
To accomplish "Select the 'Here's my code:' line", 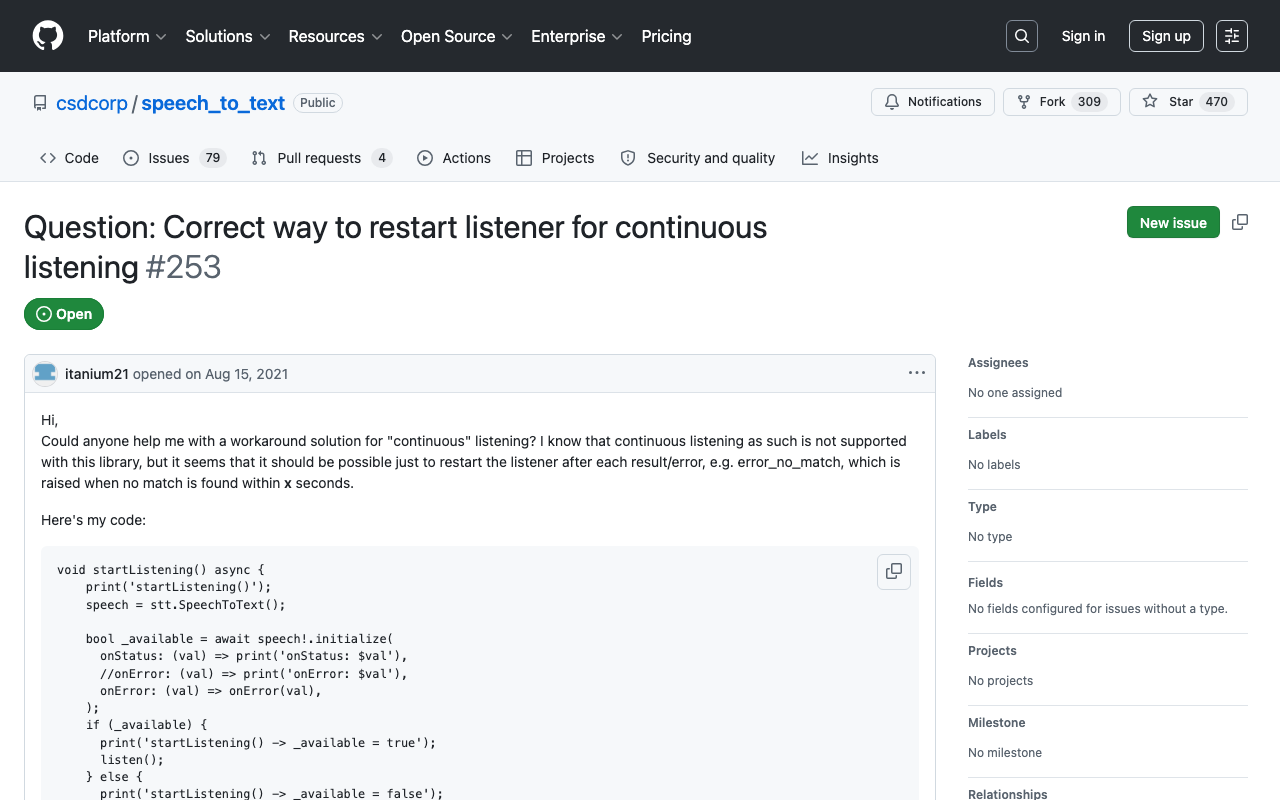I will pos(93,520).
